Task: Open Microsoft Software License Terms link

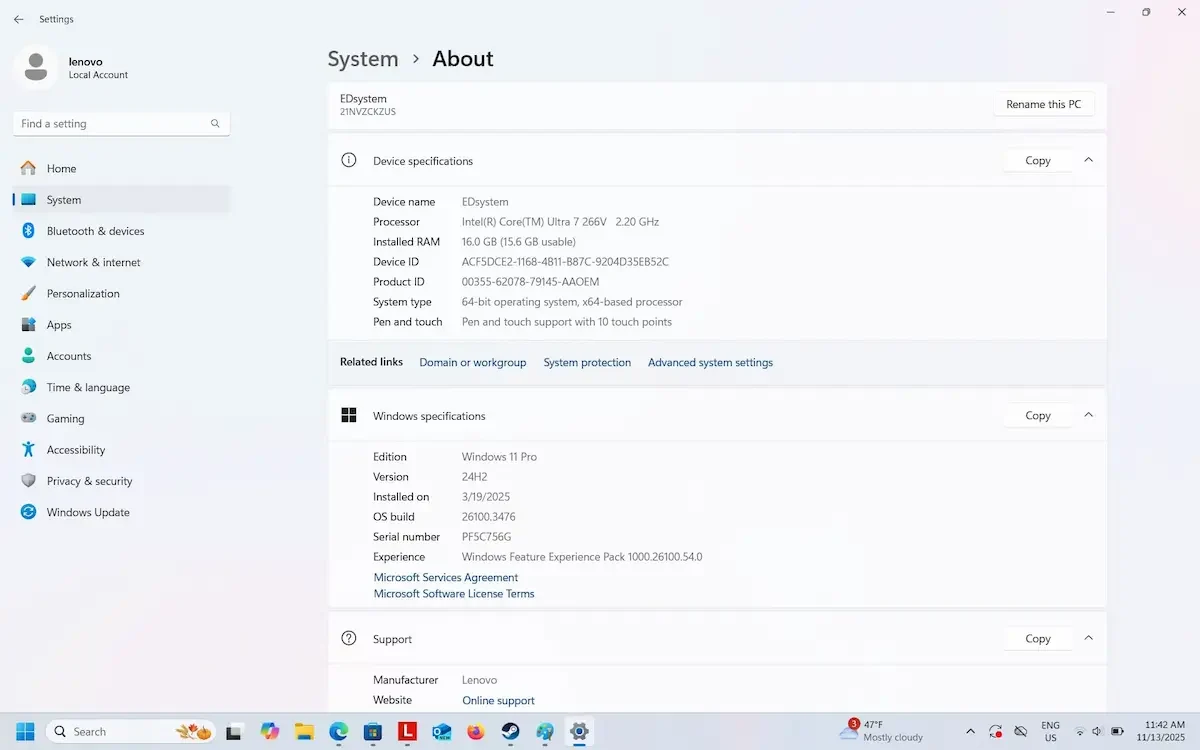Action: pos(454,594)
